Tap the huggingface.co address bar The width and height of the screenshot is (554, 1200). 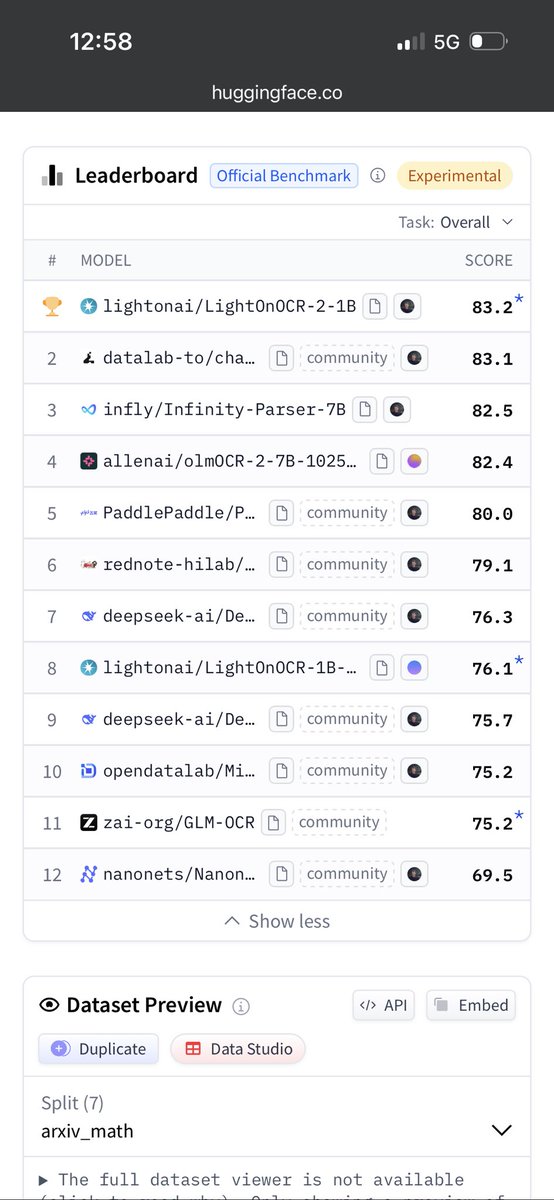coord(277,92)
